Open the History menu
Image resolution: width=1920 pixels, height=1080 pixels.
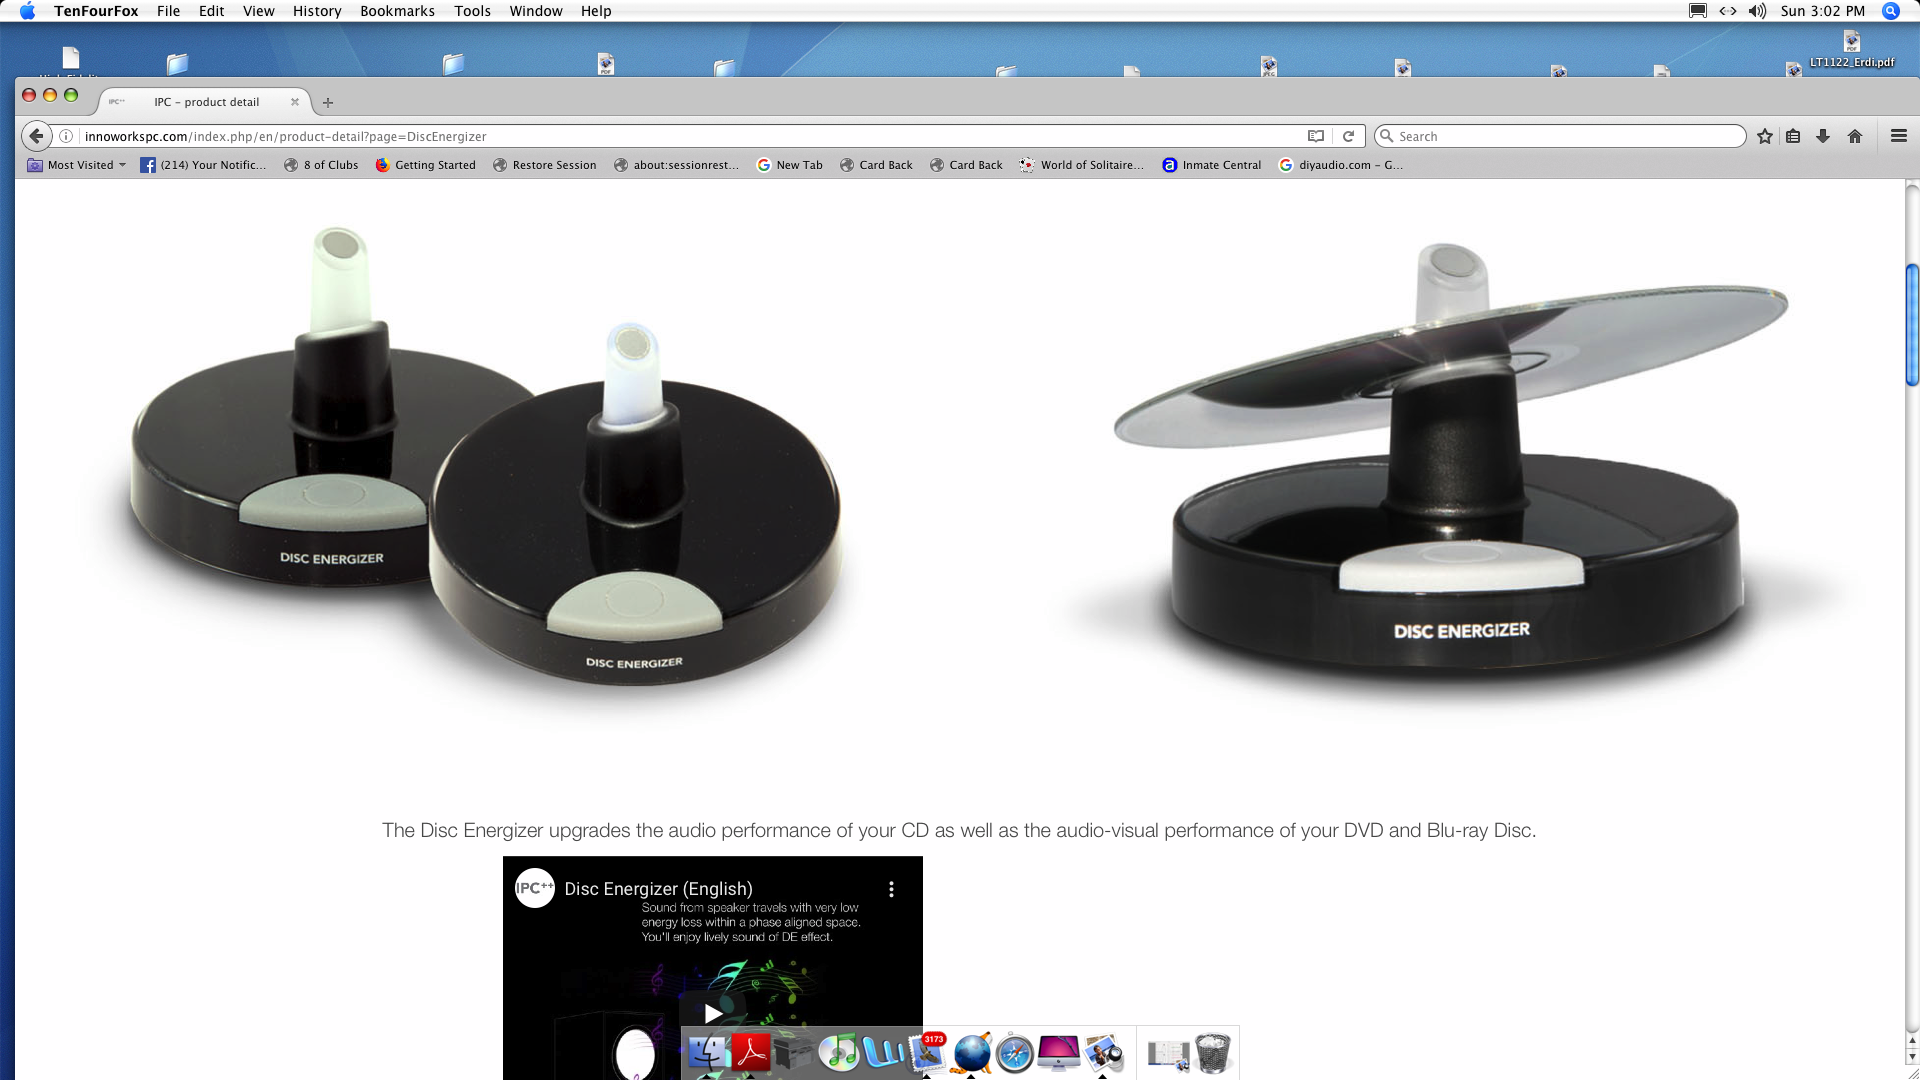click(317, 11)
